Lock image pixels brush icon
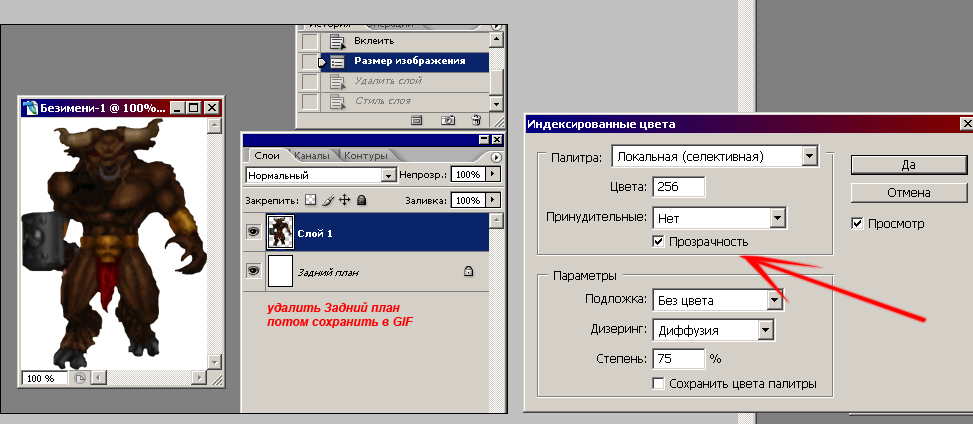Image resolution: width=973 pixels, height=424 pixels. 329,200
